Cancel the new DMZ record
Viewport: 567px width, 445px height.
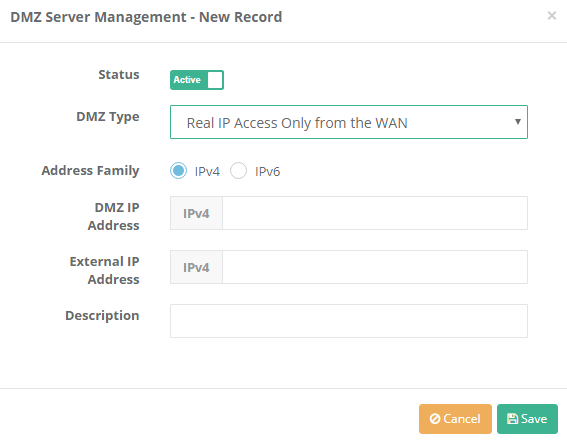pos(455,419)
